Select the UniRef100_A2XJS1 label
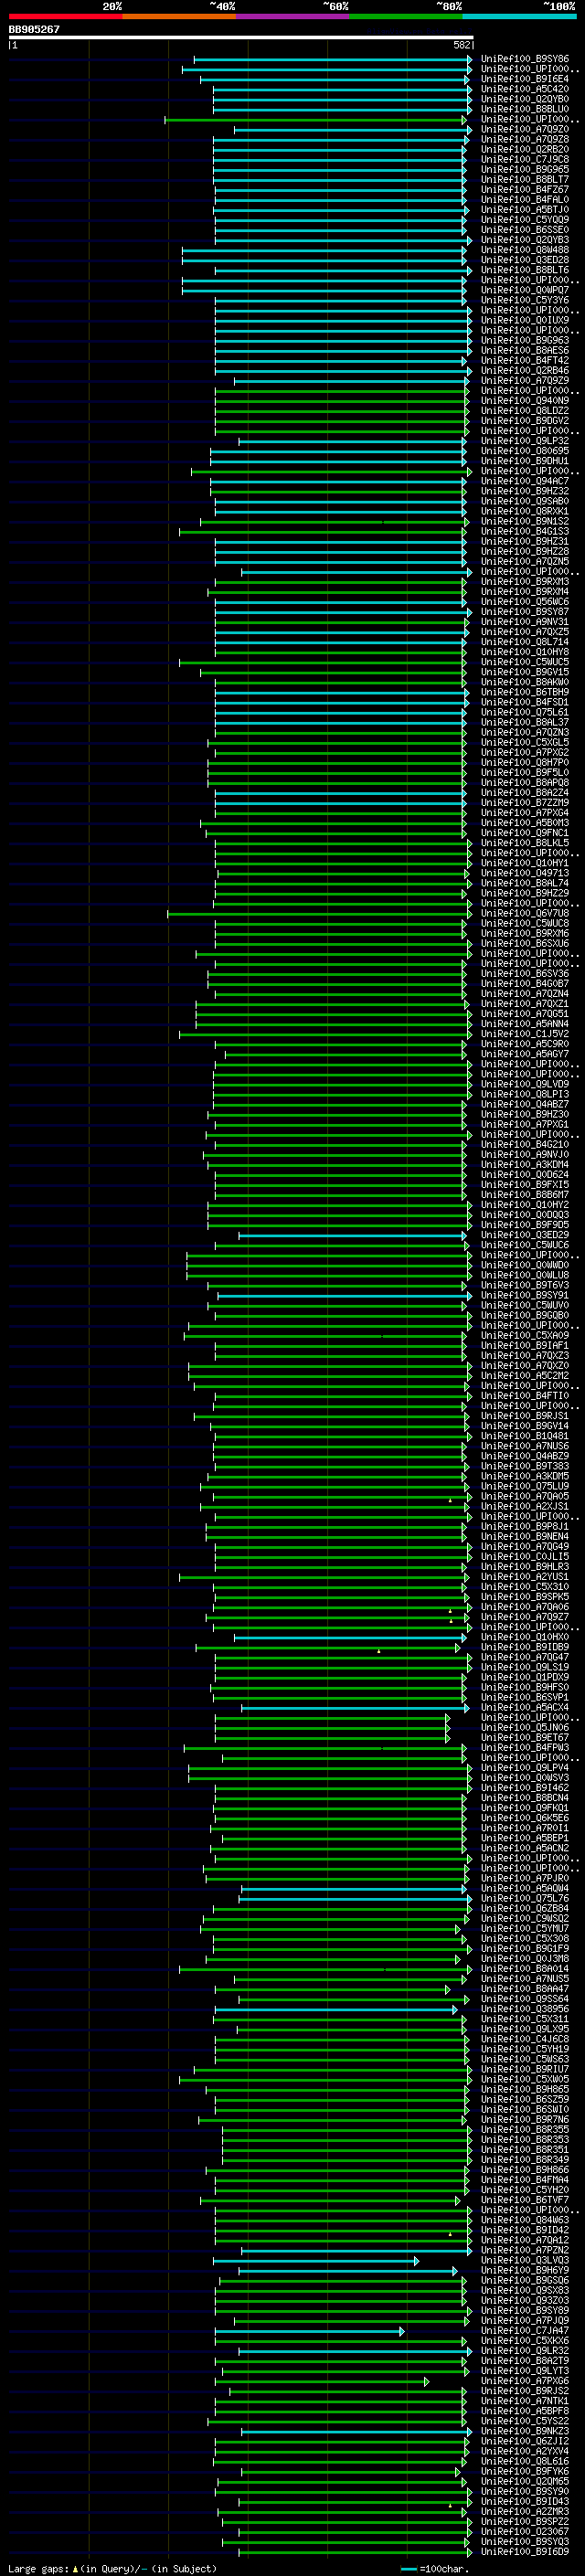The height and width of the screenshot is (2576, 585). [x=525, y=1507]
